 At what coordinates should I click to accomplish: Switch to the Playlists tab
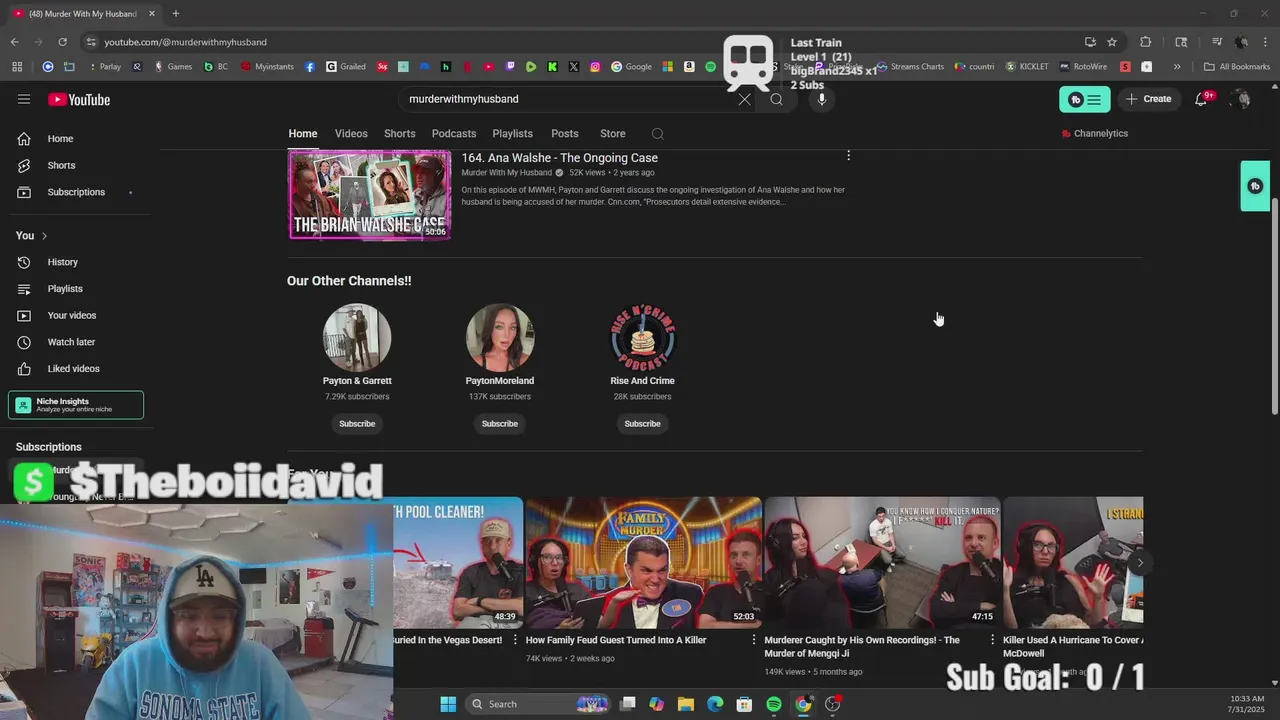[512, 134]
